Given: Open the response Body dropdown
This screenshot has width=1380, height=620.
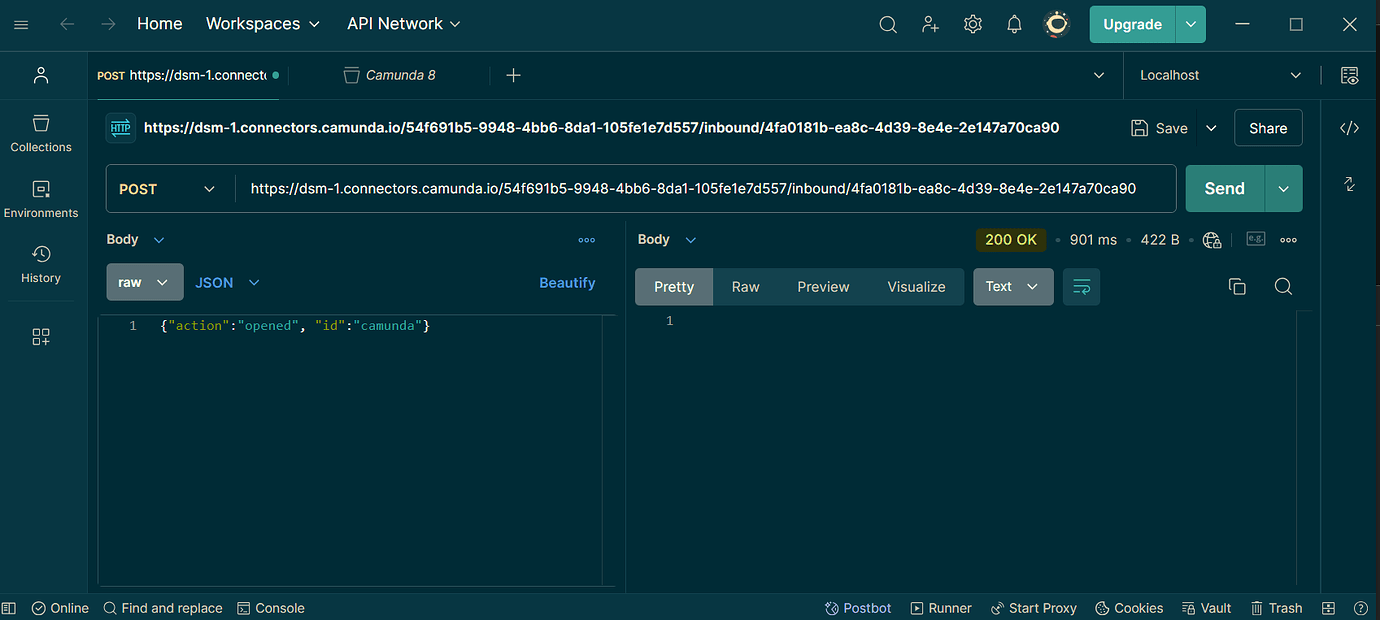Looking at the screenshot, I should tap(667, 240).
